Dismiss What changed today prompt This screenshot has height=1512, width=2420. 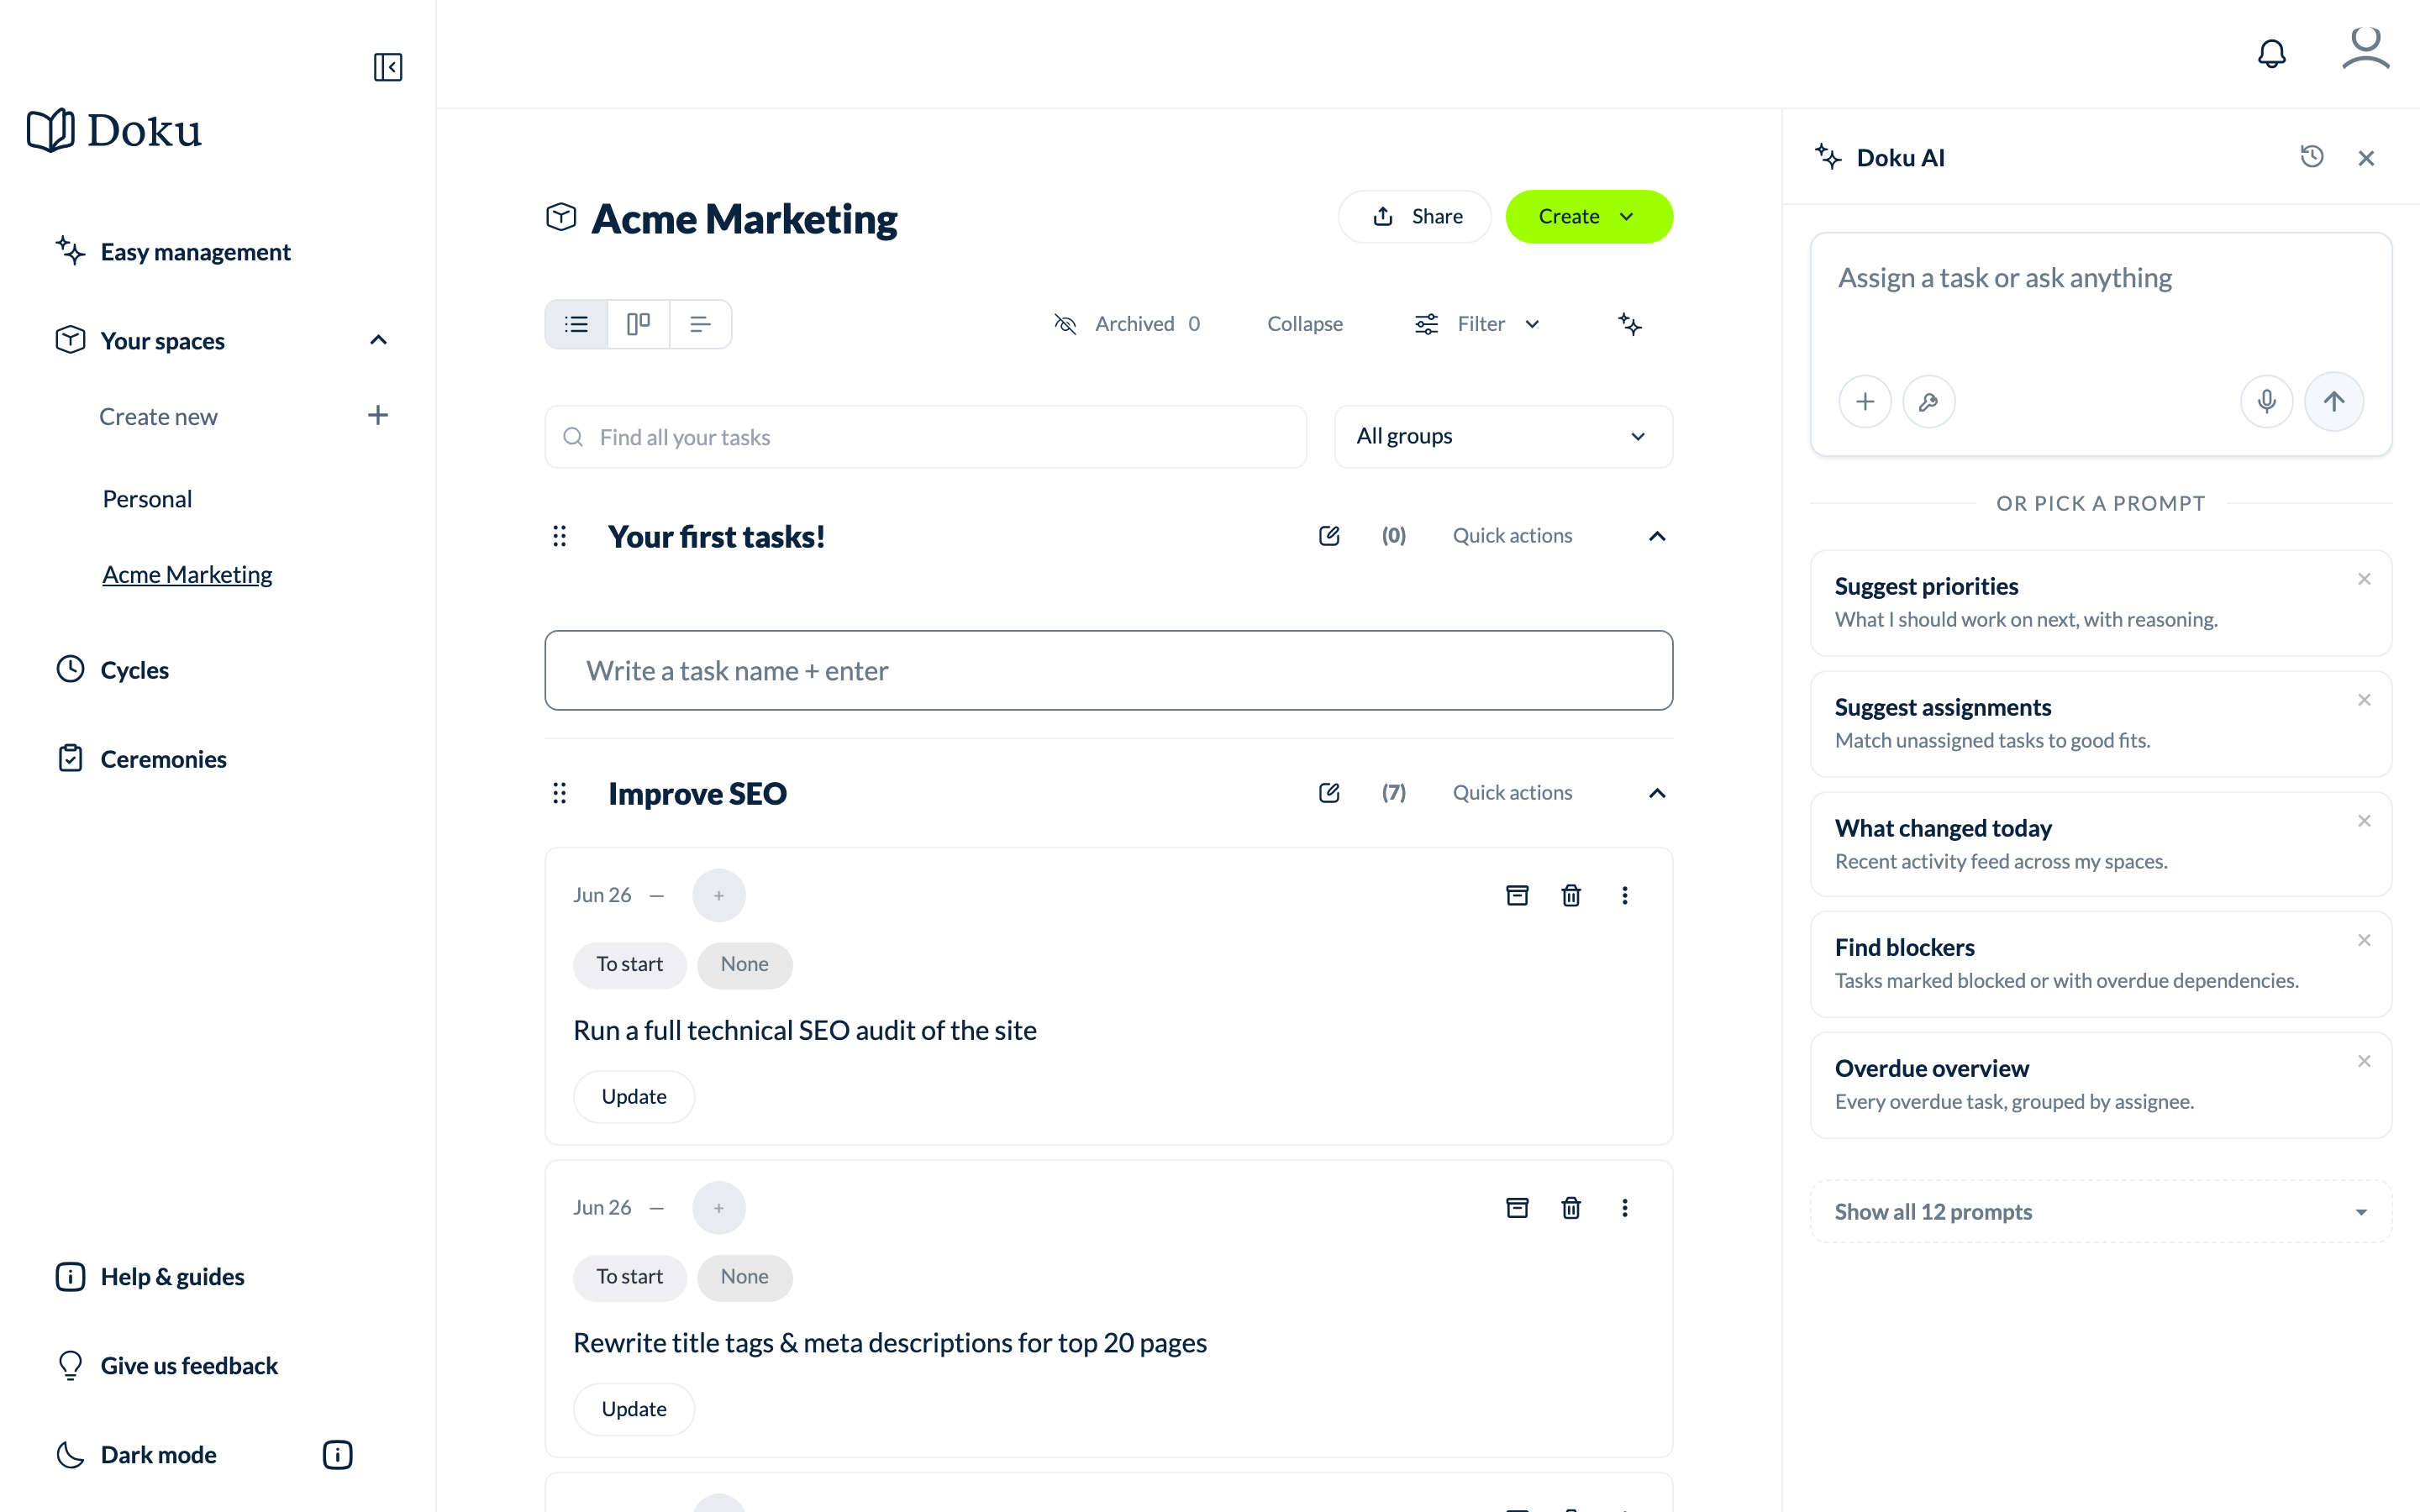click(2364, 821)
